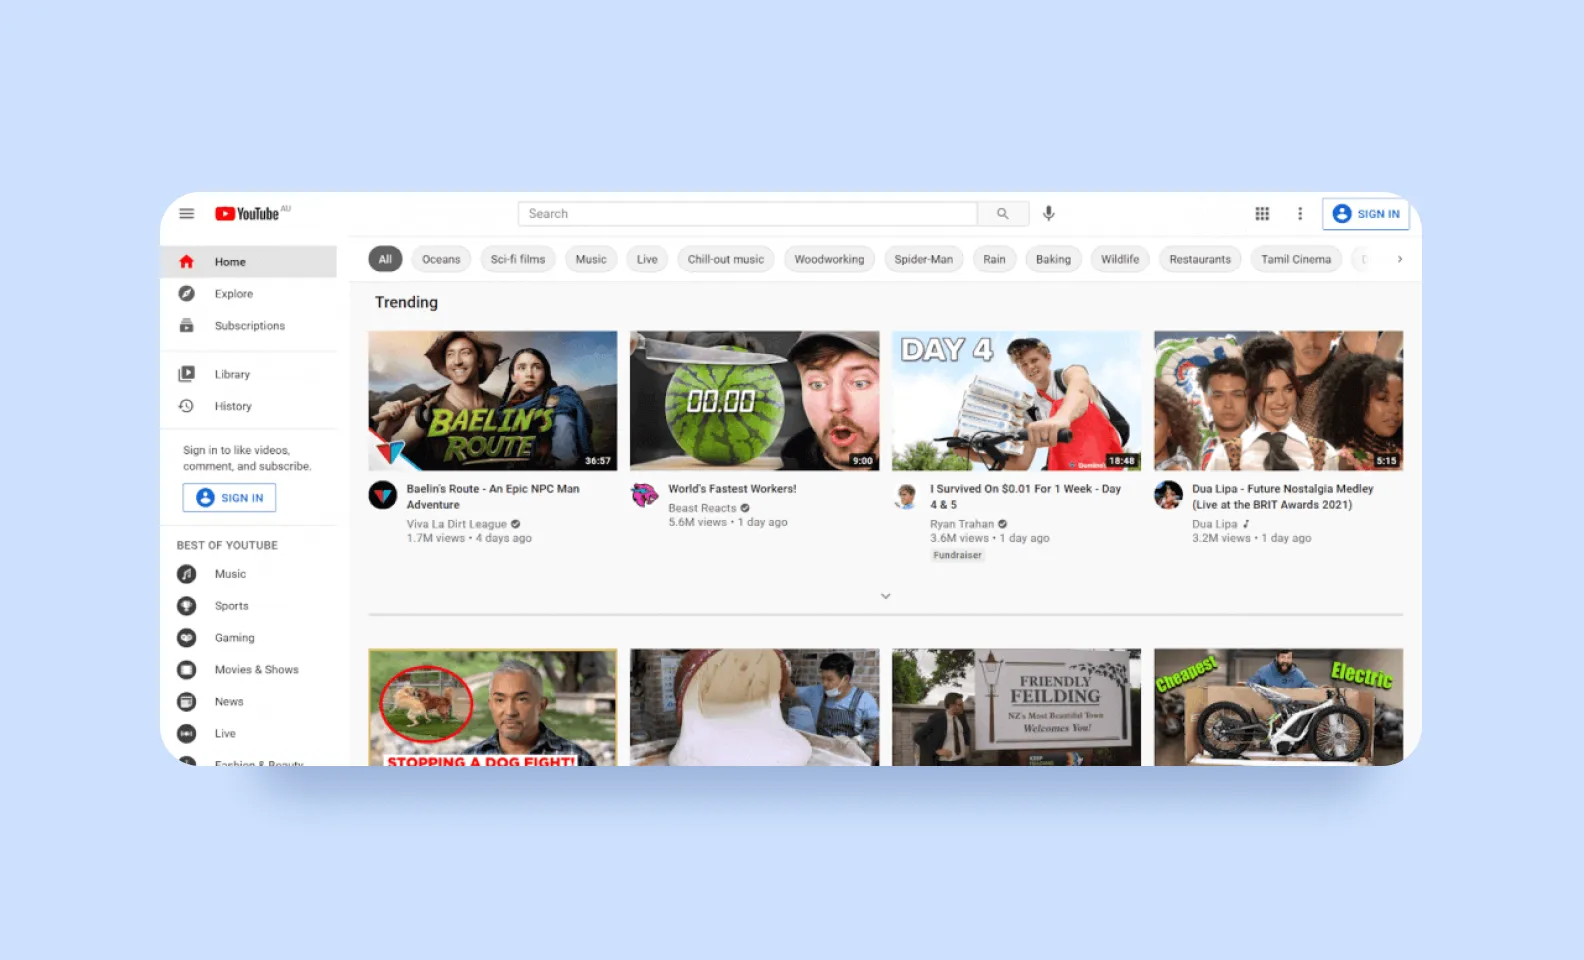Click the Library icon

tap(186, 374)
